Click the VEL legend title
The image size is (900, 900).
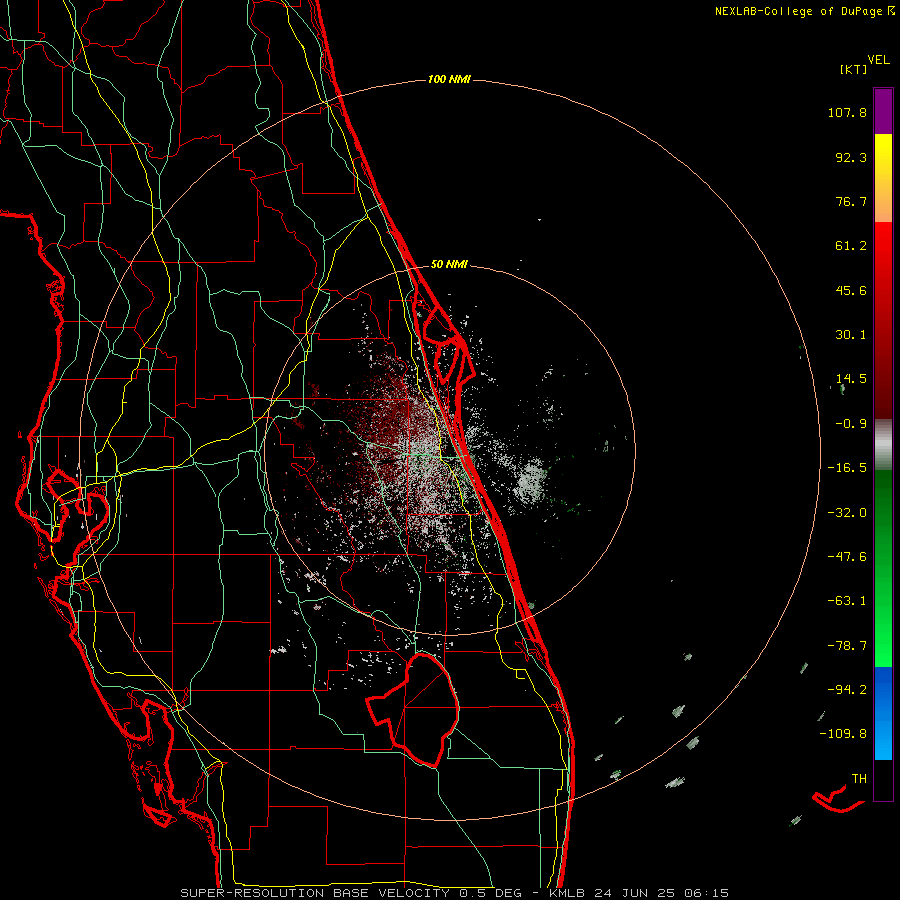pyautogui.click(x=878, y=60)
